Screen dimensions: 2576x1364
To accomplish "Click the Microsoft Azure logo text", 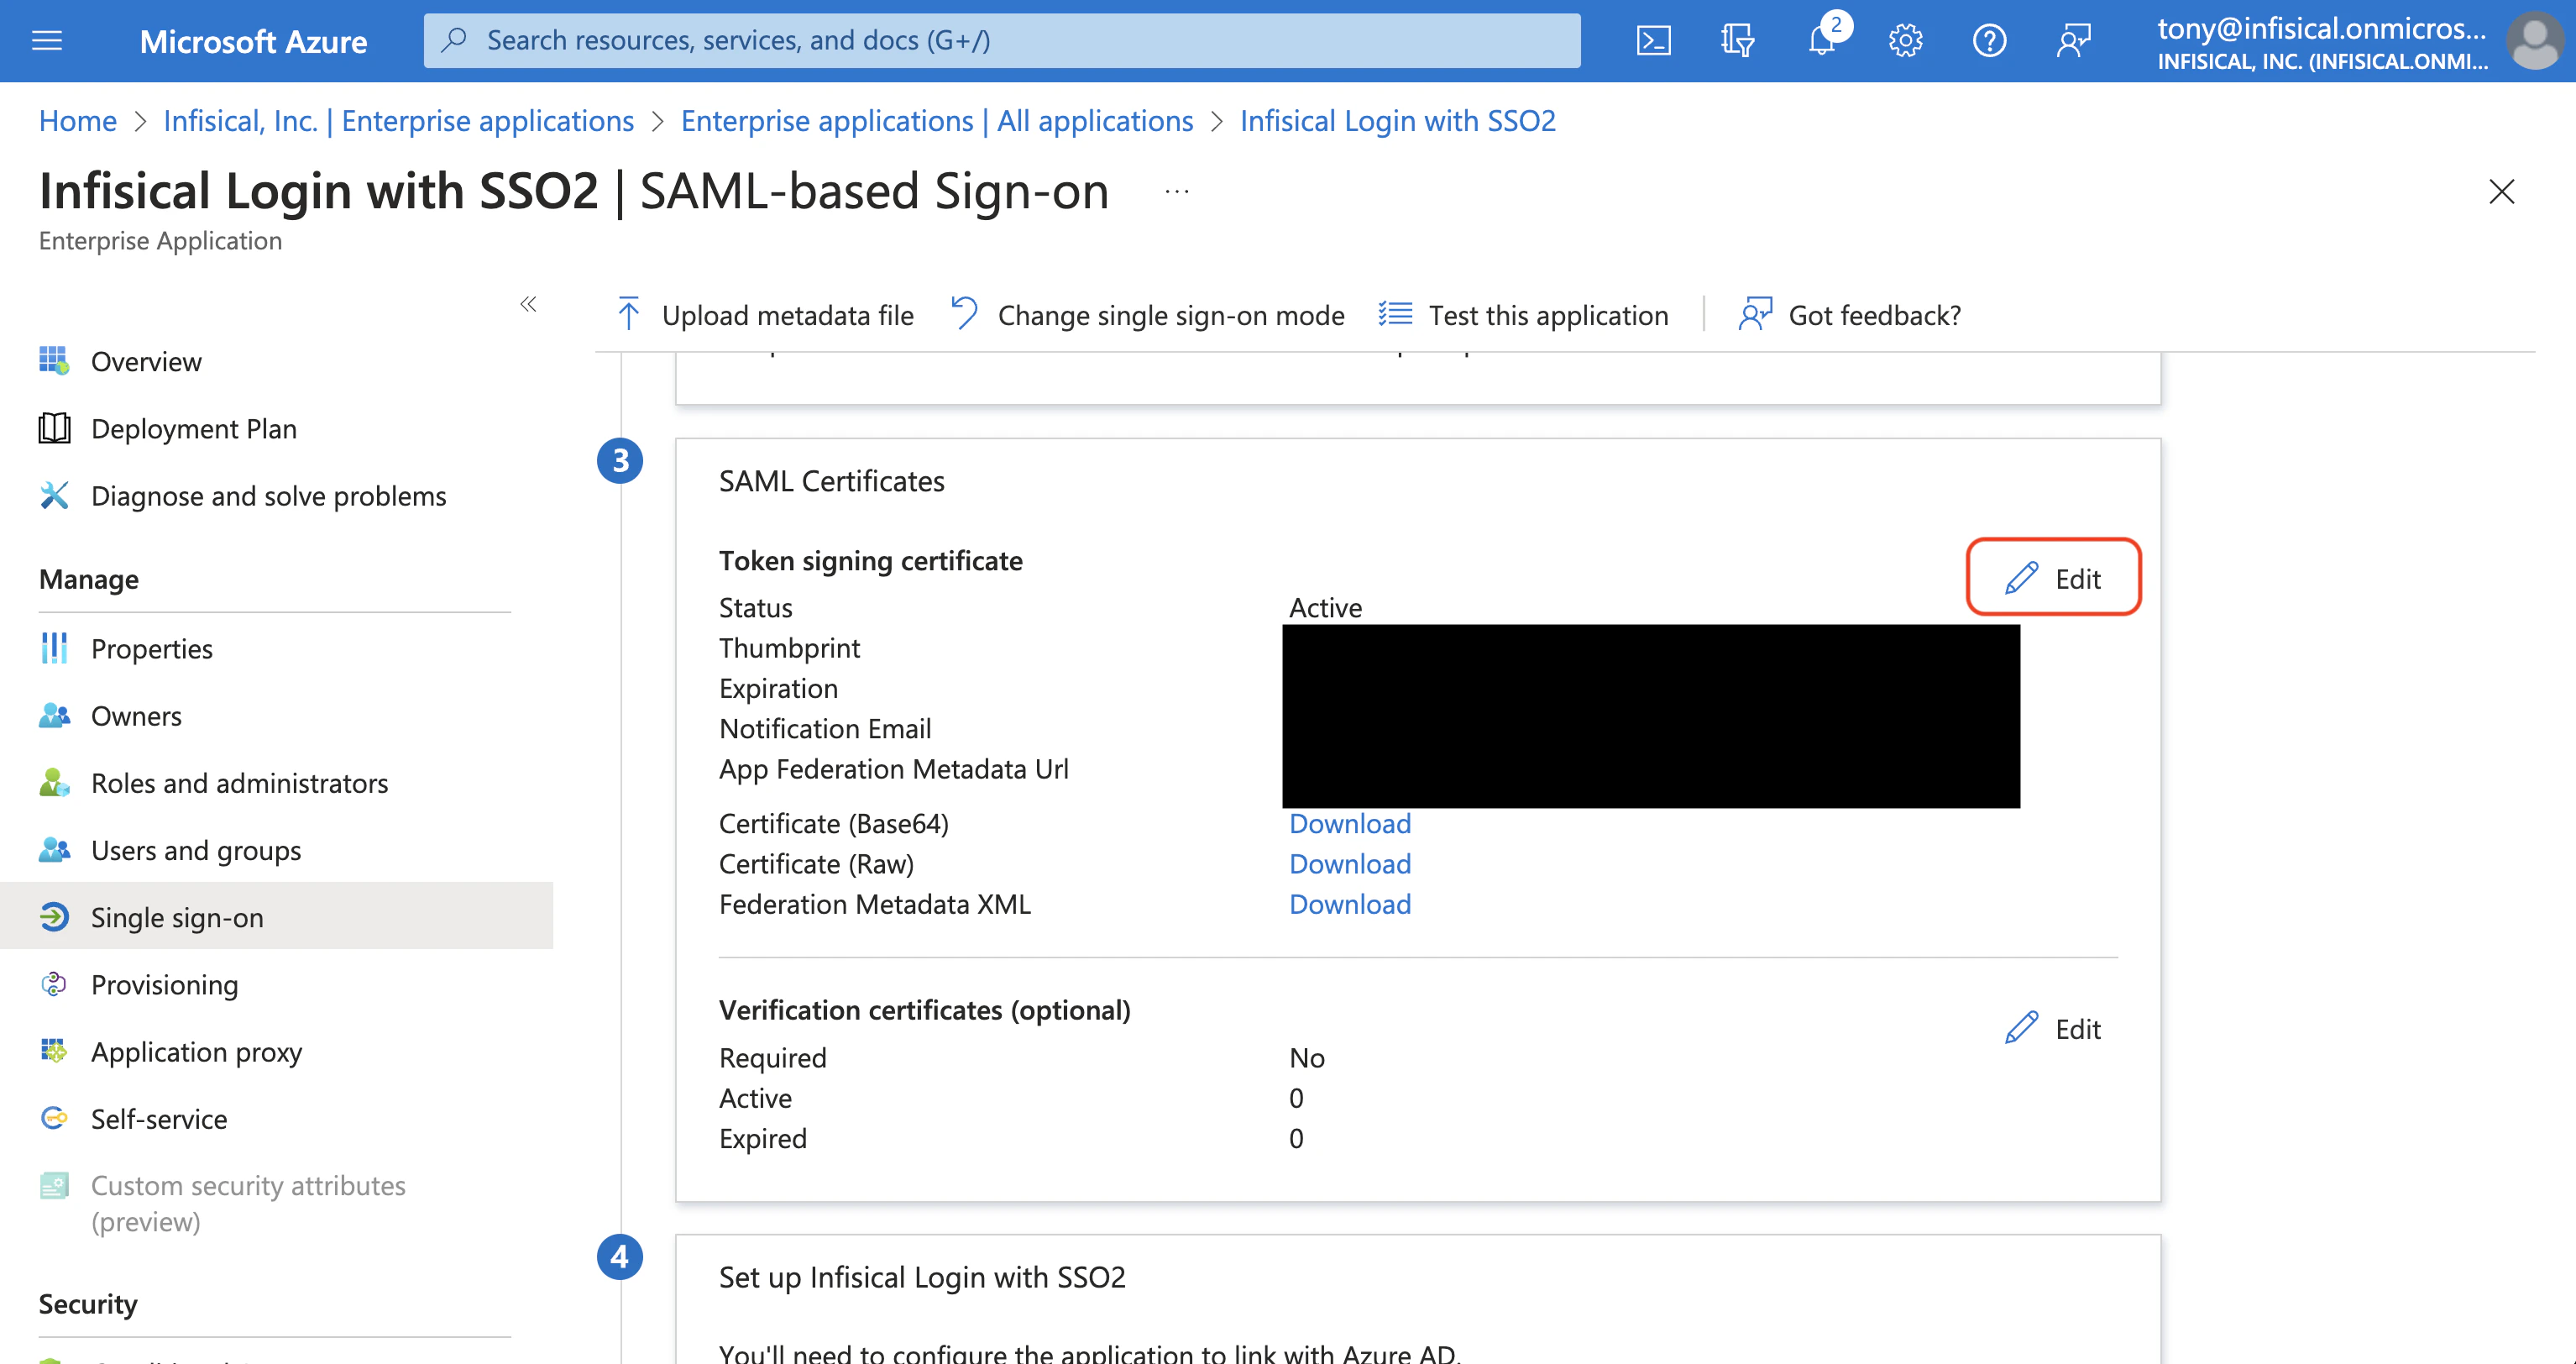I will [x=253, y=41].
